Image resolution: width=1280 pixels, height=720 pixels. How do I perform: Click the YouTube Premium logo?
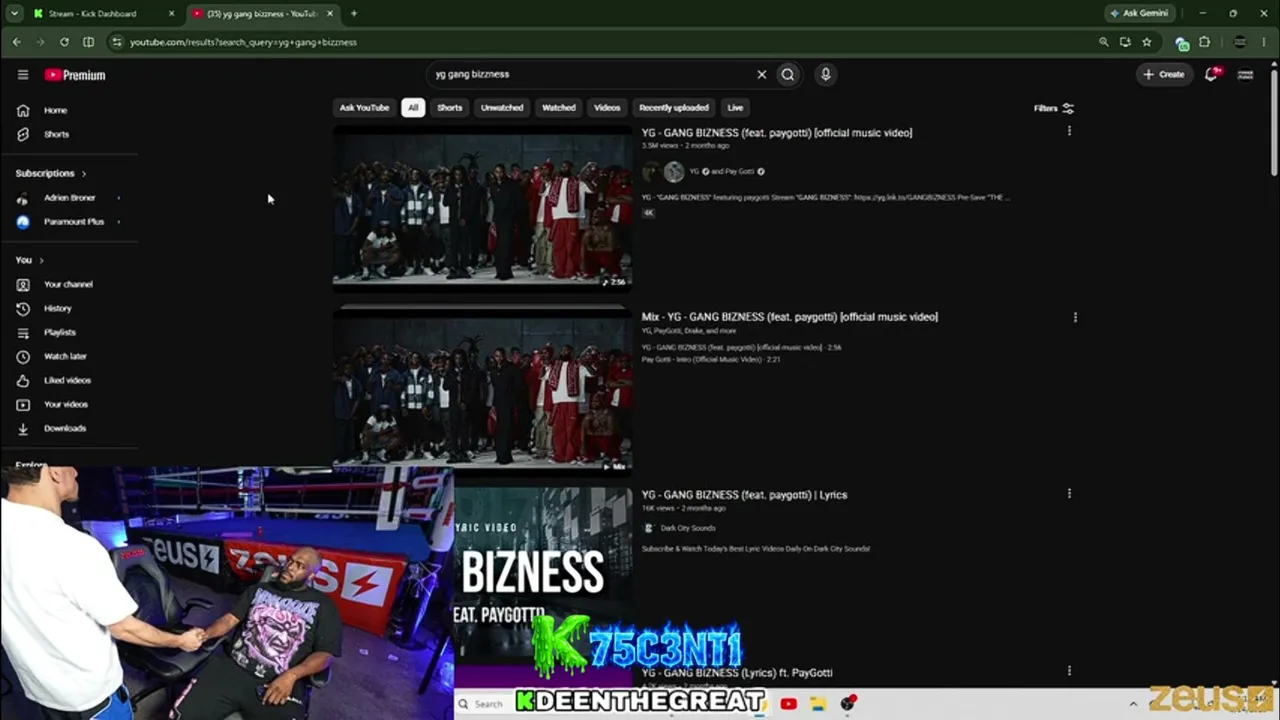(x=75, y=75)
